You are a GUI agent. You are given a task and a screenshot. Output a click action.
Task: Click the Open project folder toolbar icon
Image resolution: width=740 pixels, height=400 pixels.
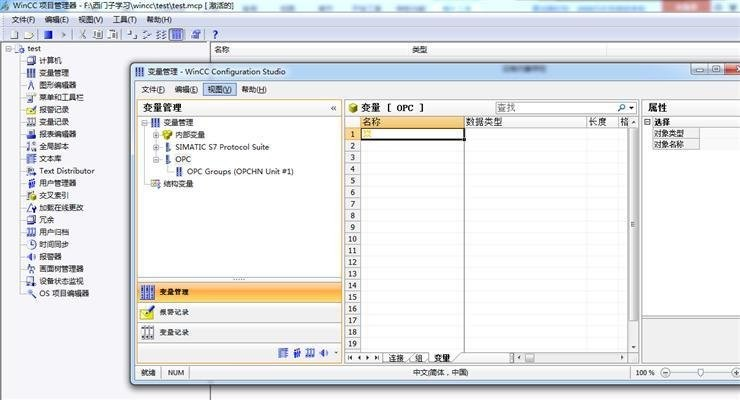click(29, 34)
